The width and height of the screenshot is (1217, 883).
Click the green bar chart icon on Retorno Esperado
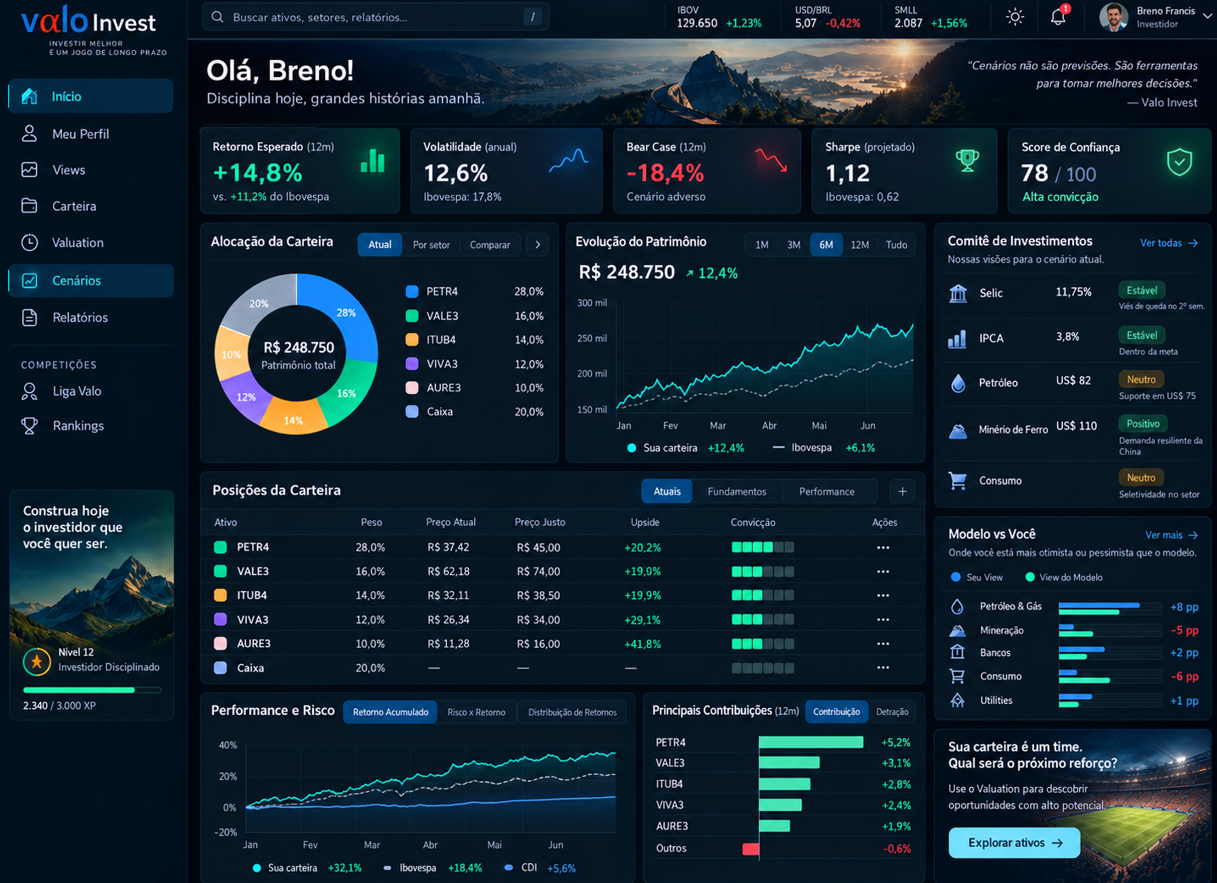(373, 160)
